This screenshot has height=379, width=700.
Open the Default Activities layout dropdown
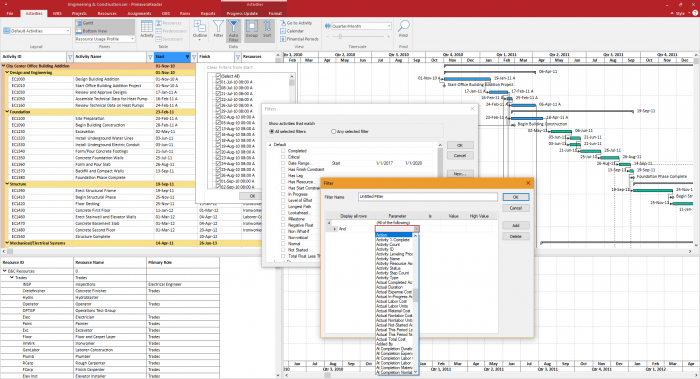coord(68,31)
